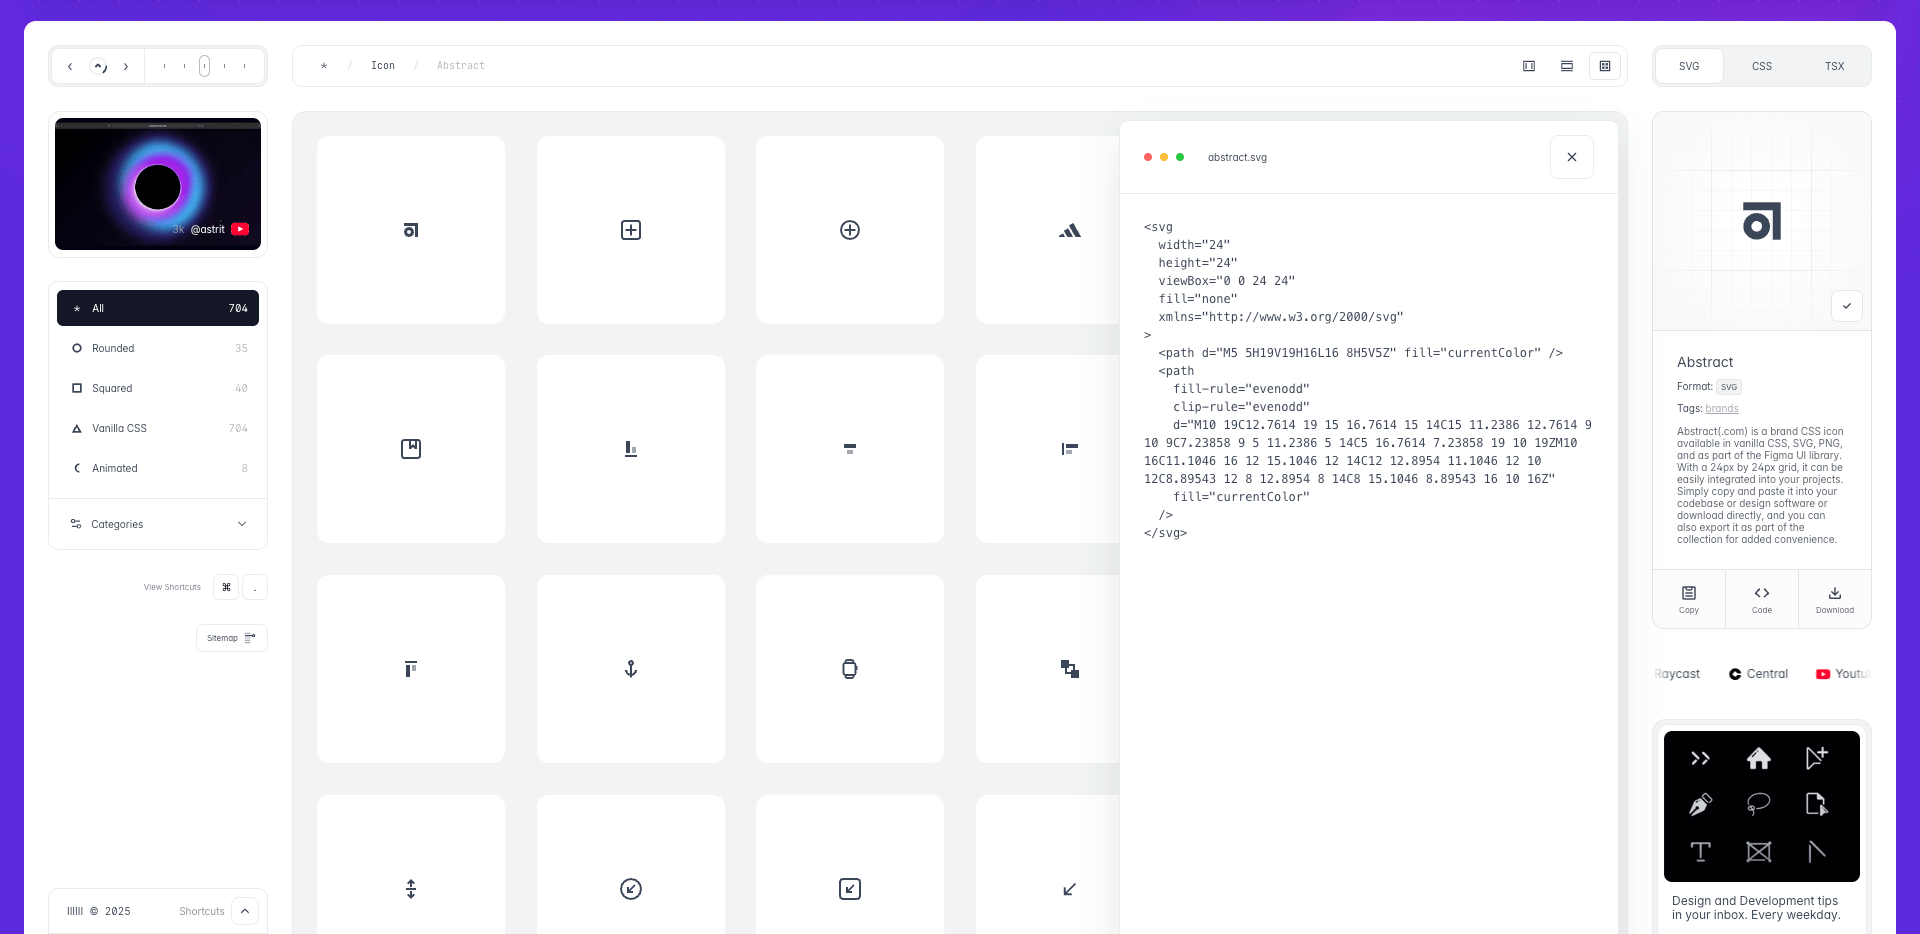Open the Abstract brand icon card
This screenshot has width=1920, height=934.
pos(411,230)
